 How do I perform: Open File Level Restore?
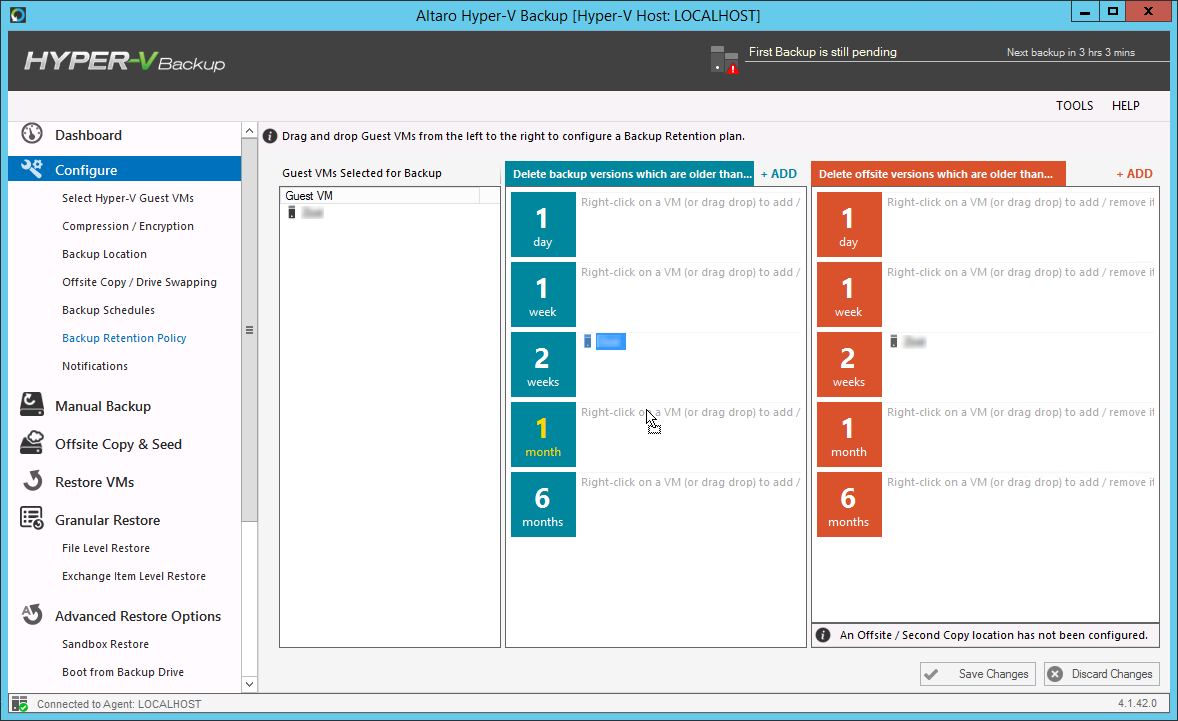point(106,548)
